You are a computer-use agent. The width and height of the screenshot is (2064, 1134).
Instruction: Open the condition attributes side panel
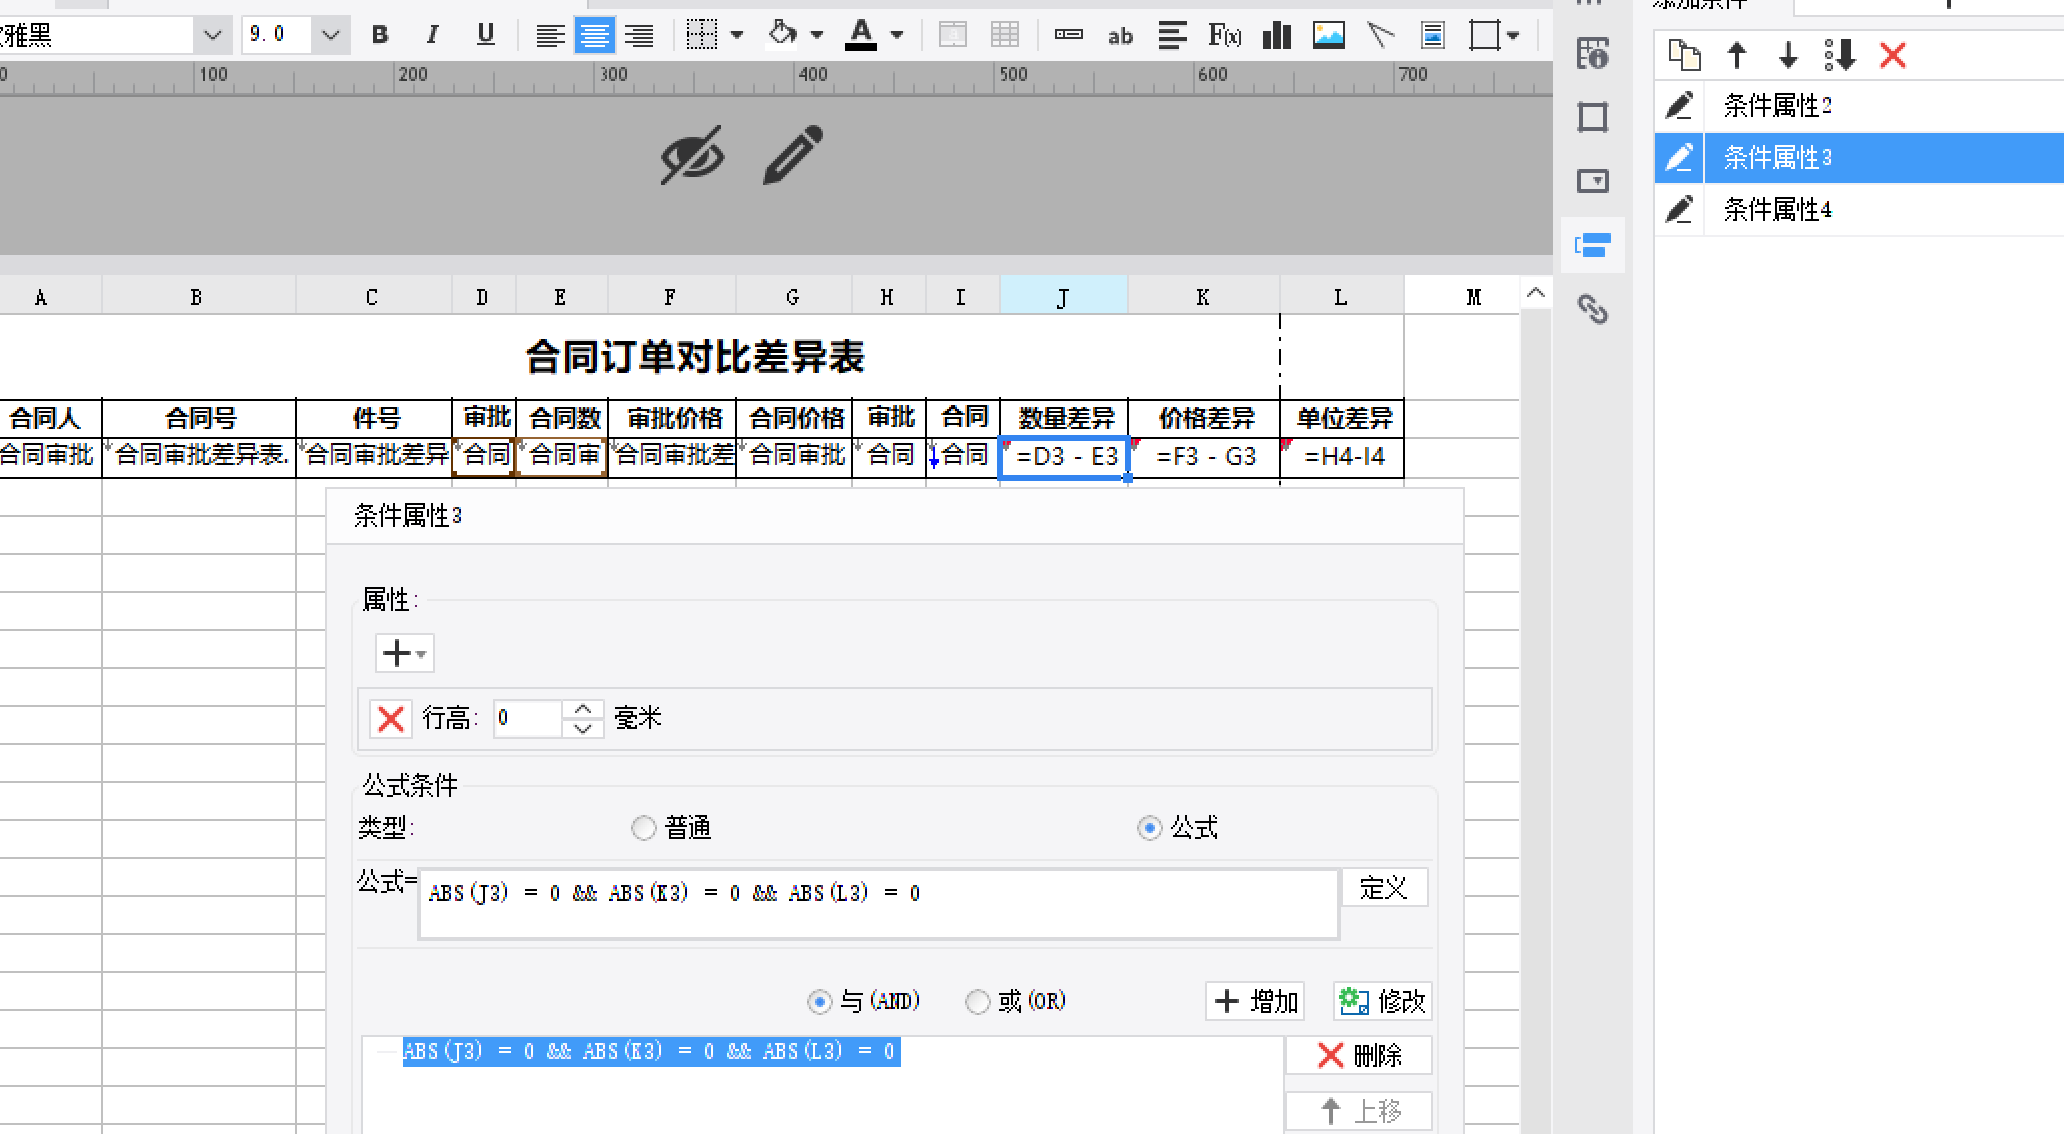tap(1592, 245)
